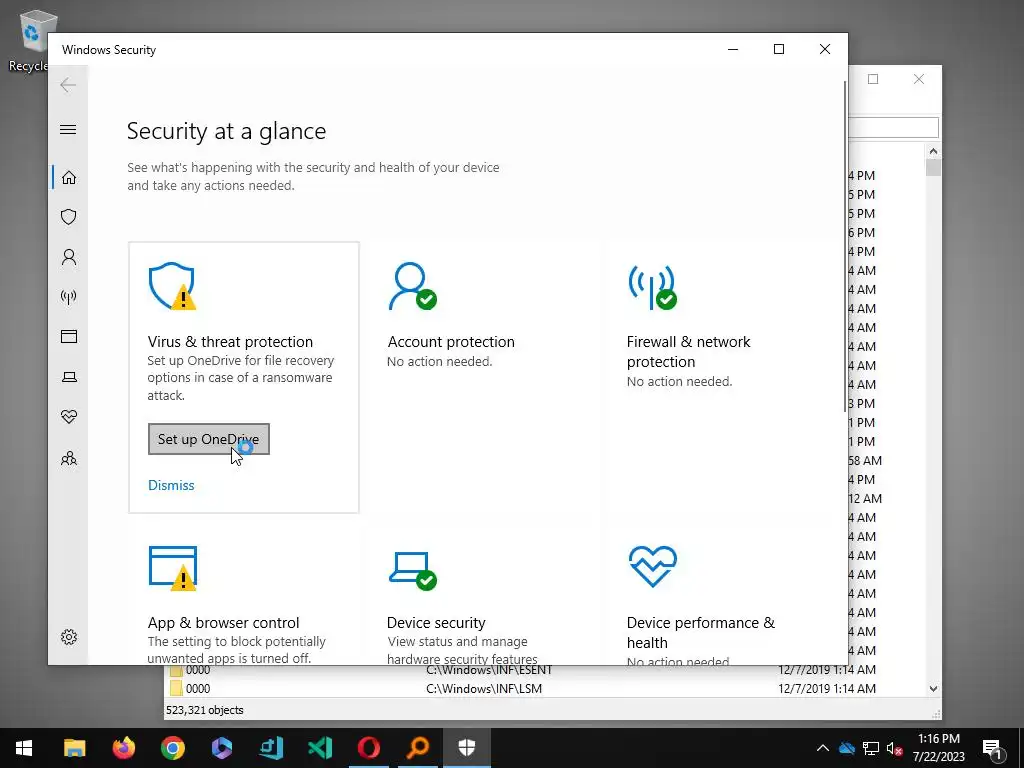Image resolution: width=1024 pixels, height=768 pixels.
Task: Open App & browser control sidebar icon
Action: coord(69,336)
